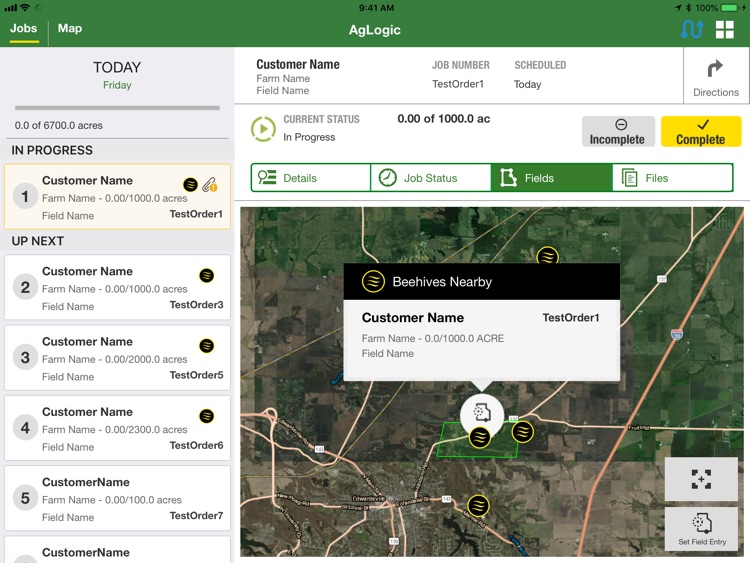The height and width of the screenshot is (563, 750).
Task: Click the TestOrder6 order label
Action: (197, 445)
